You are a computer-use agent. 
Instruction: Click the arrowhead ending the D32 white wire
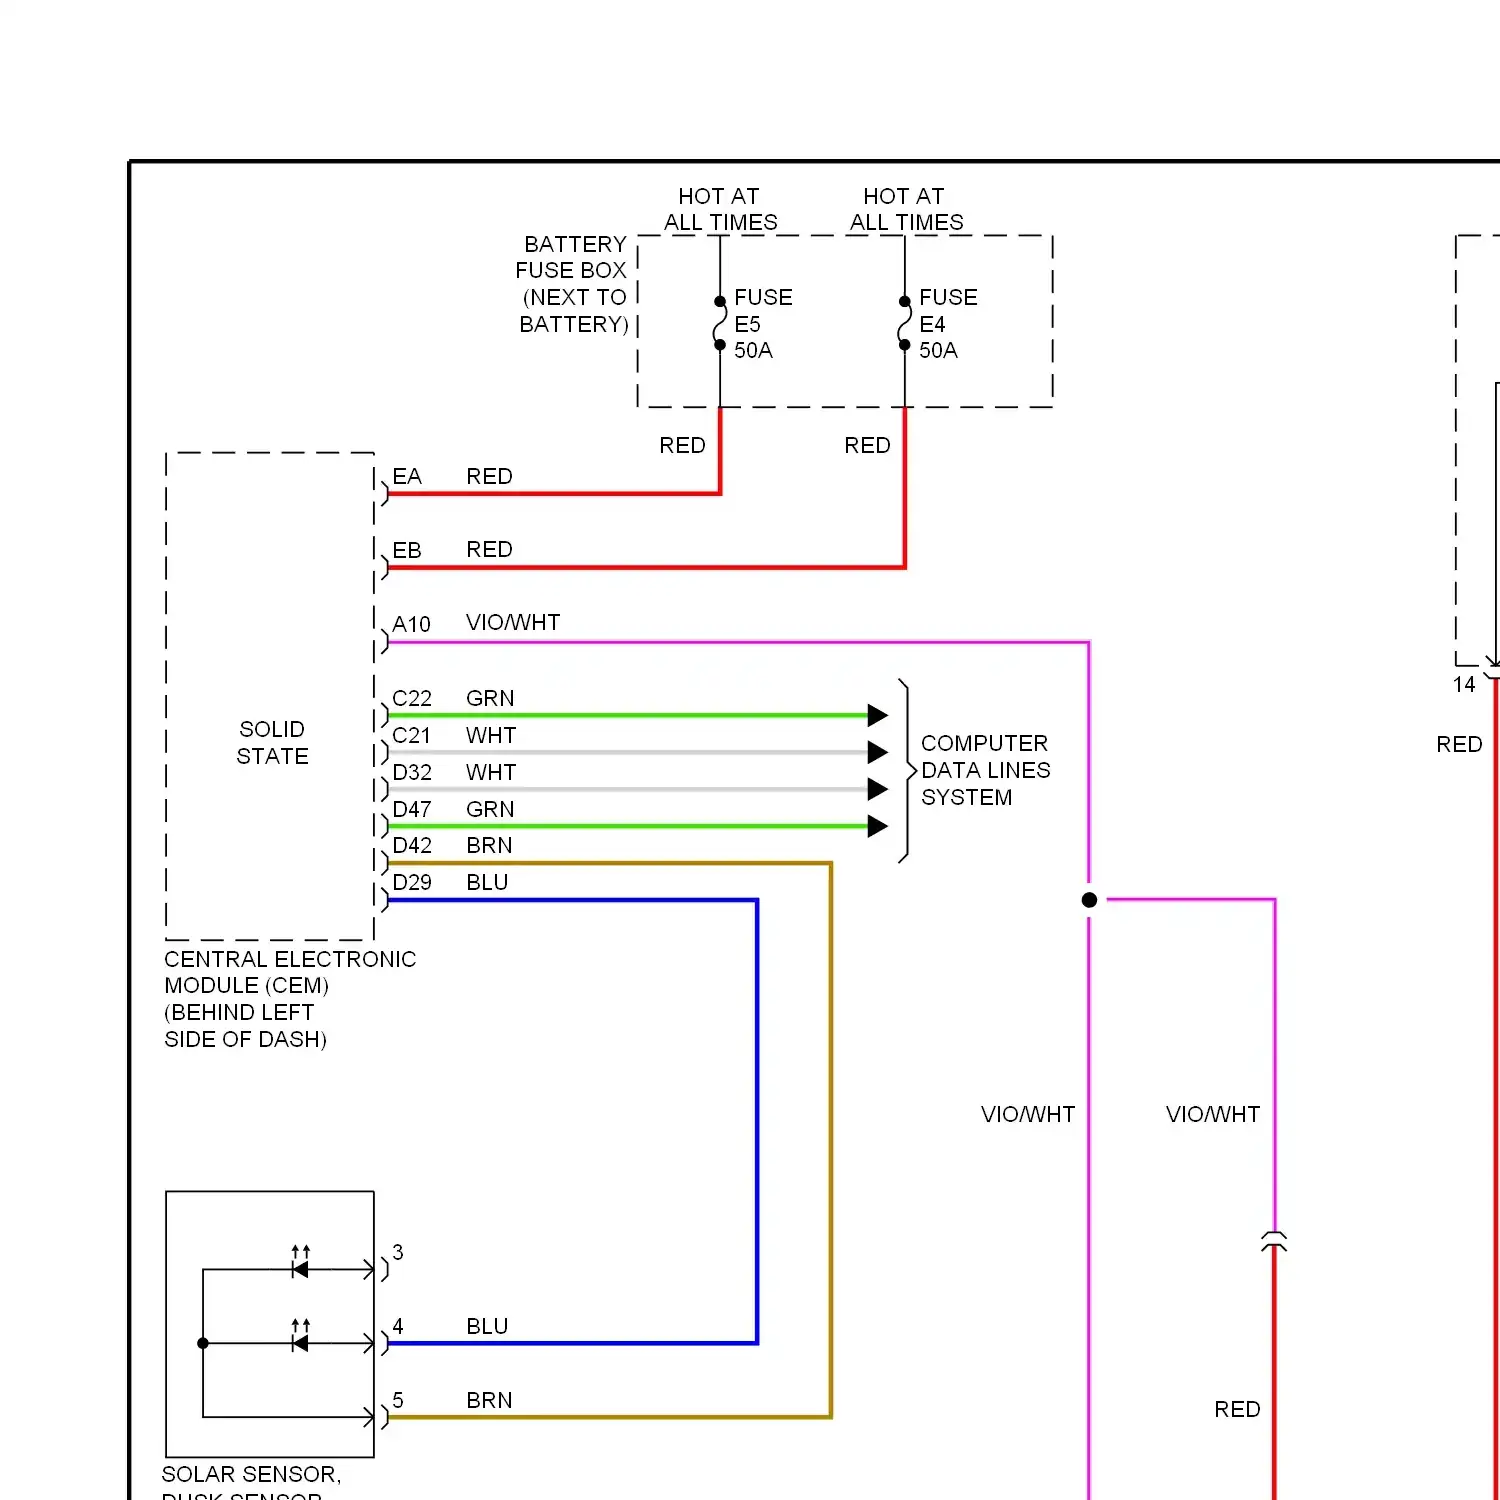pos(878,789)
